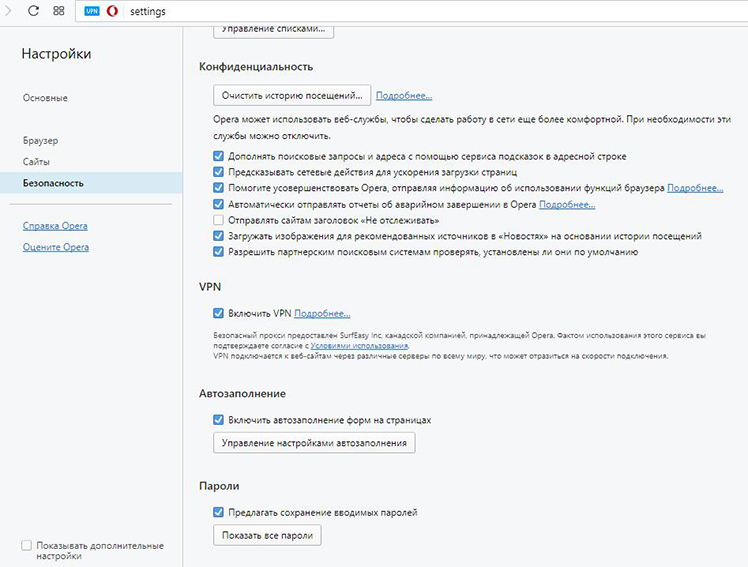Click the red Opera logo icon
Image resolution: width=748 pixels, height=567 pixels.
point(112,11)
